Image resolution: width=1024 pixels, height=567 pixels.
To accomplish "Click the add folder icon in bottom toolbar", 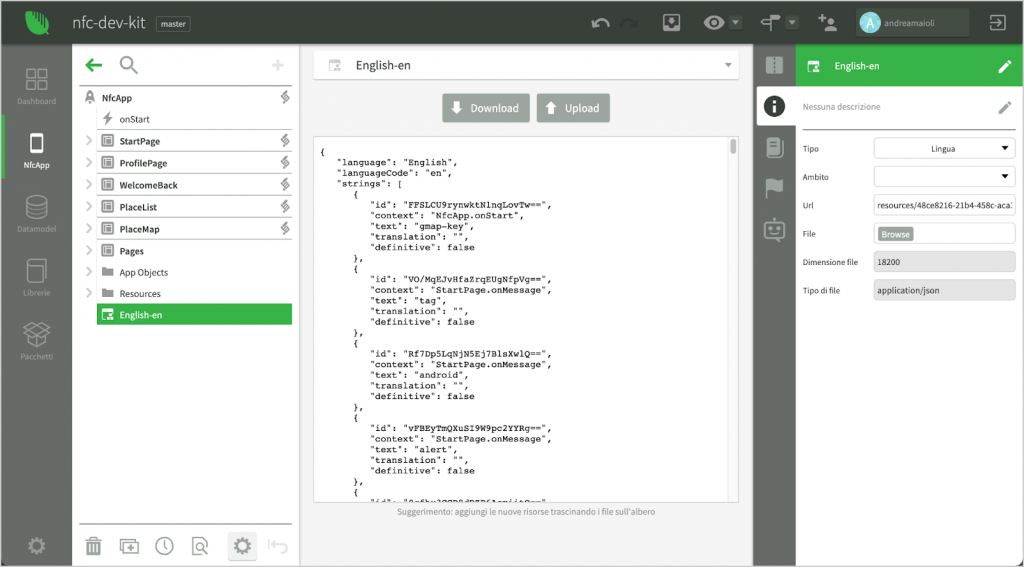I will click(129, 545).
